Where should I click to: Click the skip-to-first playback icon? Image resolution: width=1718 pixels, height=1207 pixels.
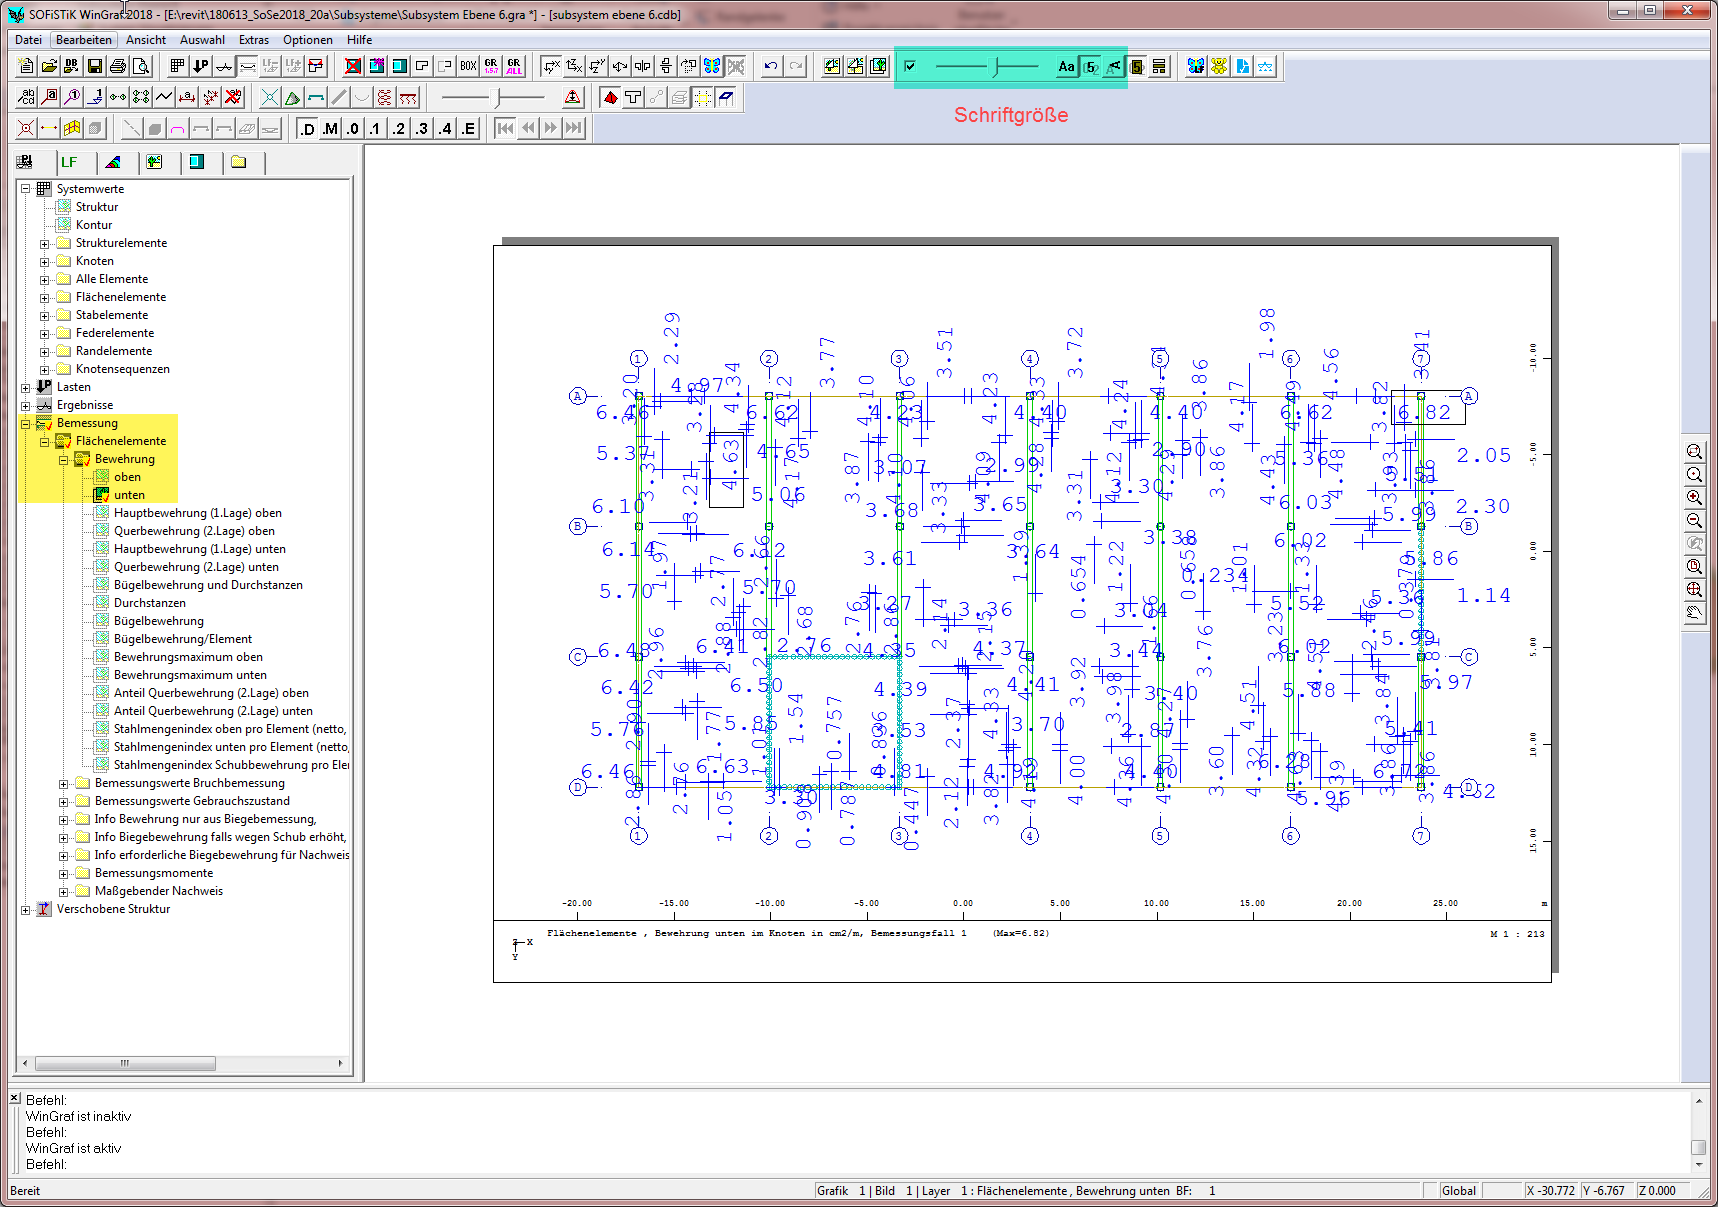pos(505,128)
